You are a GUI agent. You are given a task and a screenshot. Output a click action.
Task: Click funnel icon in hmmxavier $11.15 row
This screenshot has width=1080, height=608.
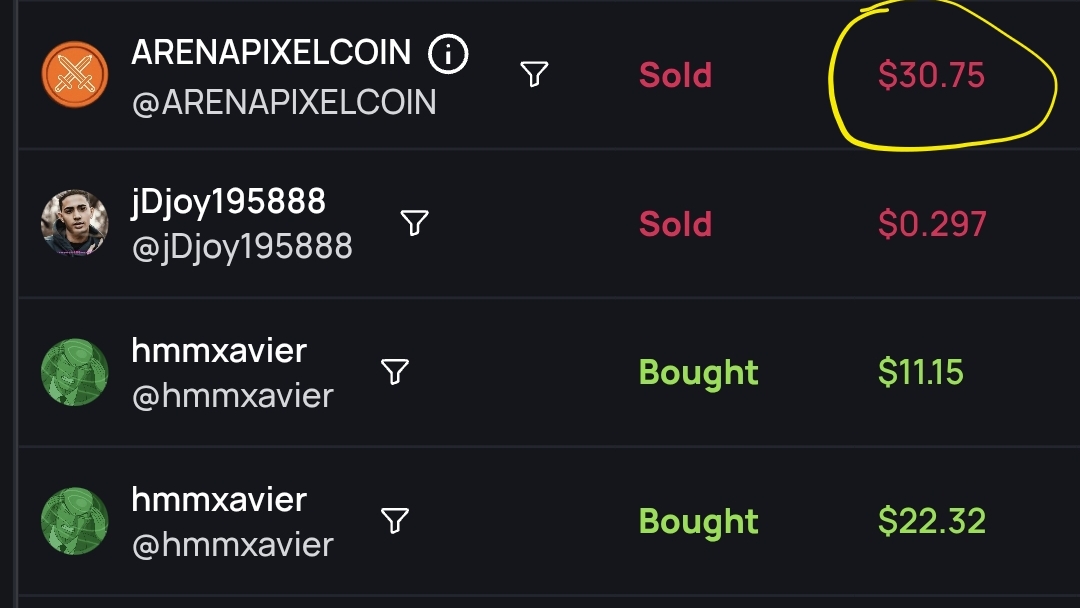coord(396,371)
